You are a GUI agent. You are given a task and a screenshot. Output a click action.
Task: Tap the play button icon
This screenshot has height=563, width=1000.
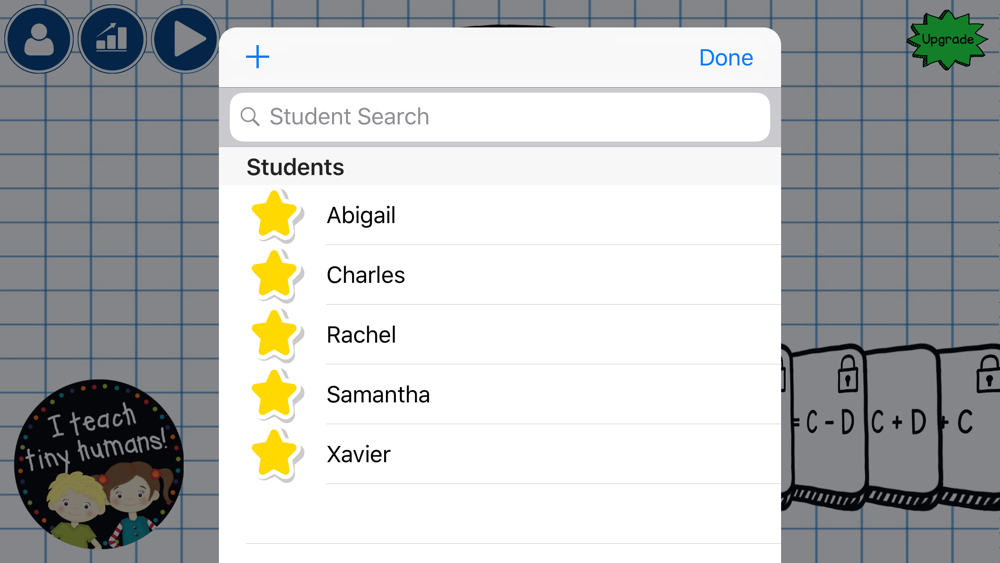click(186, 39)
